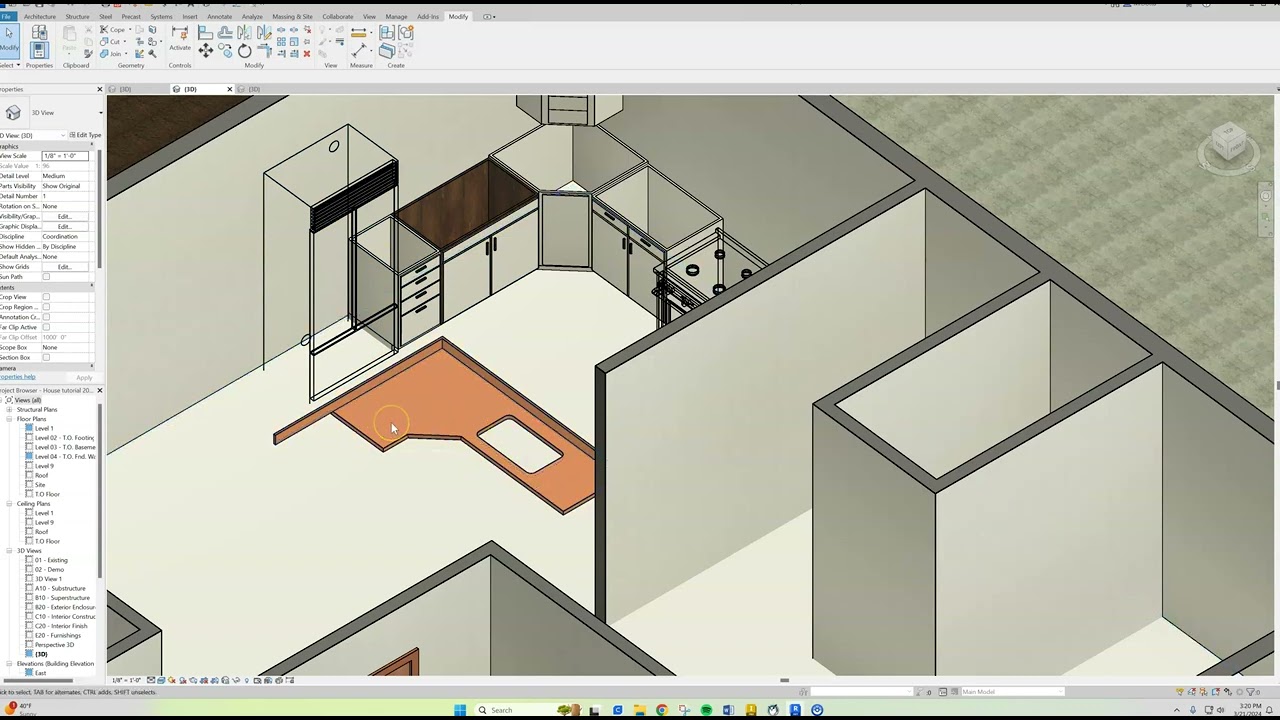Click the Cut geometry tool
1280x720 pixels.
click(x=110, y=42)
